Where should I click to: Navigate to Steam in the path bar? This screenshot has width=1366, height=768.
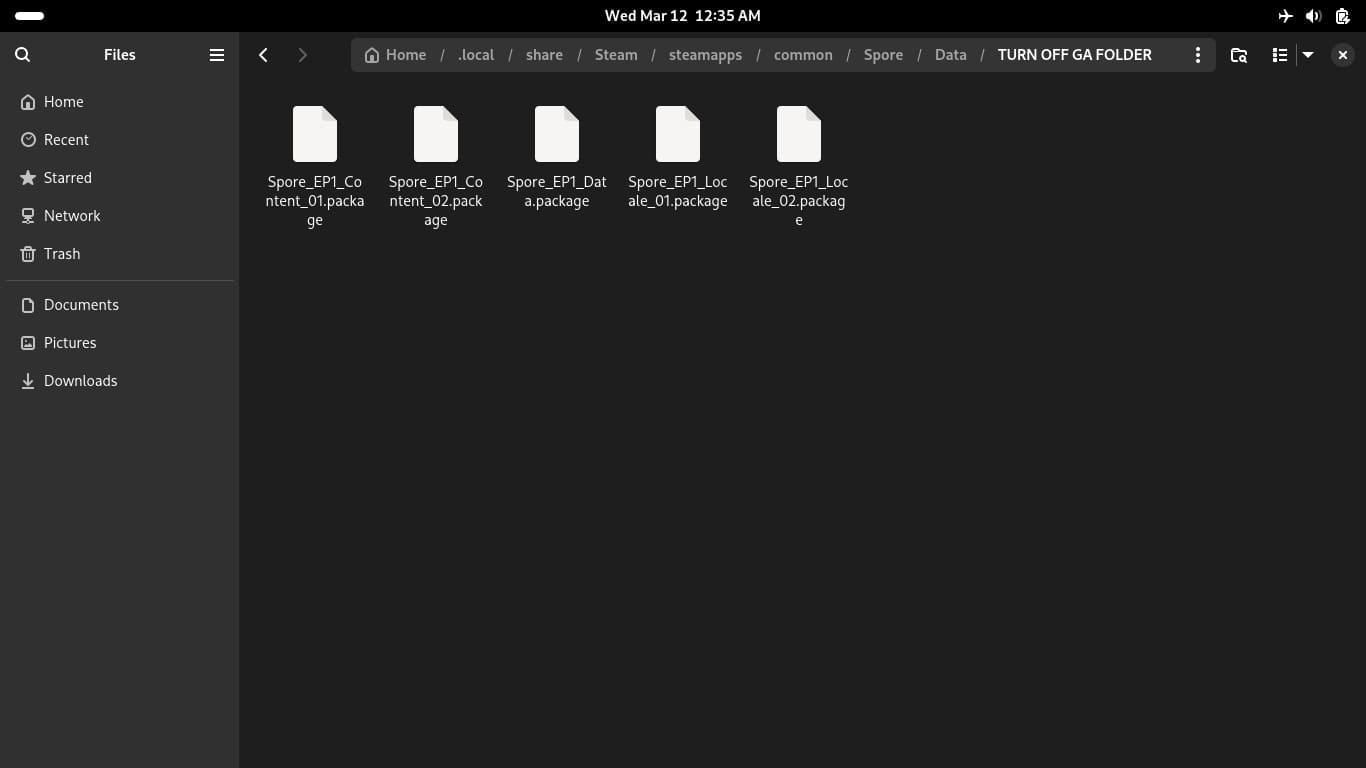point(616,55)
